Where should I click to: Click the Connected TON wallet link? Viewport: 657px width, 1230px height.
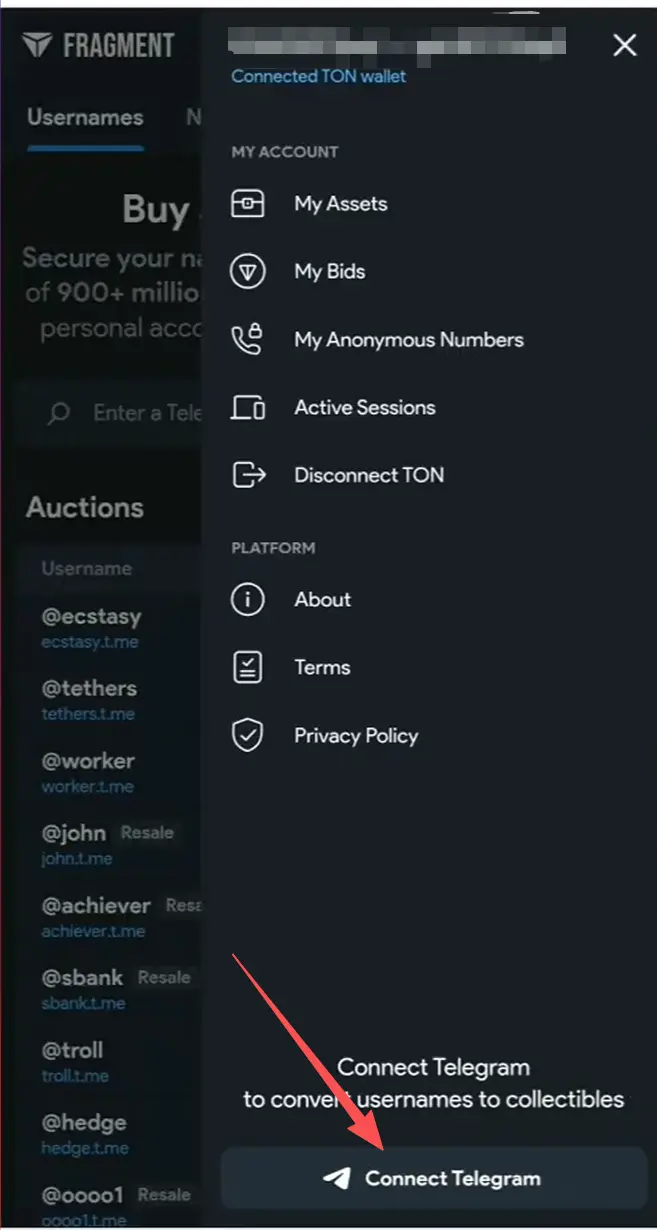(318, 76)
